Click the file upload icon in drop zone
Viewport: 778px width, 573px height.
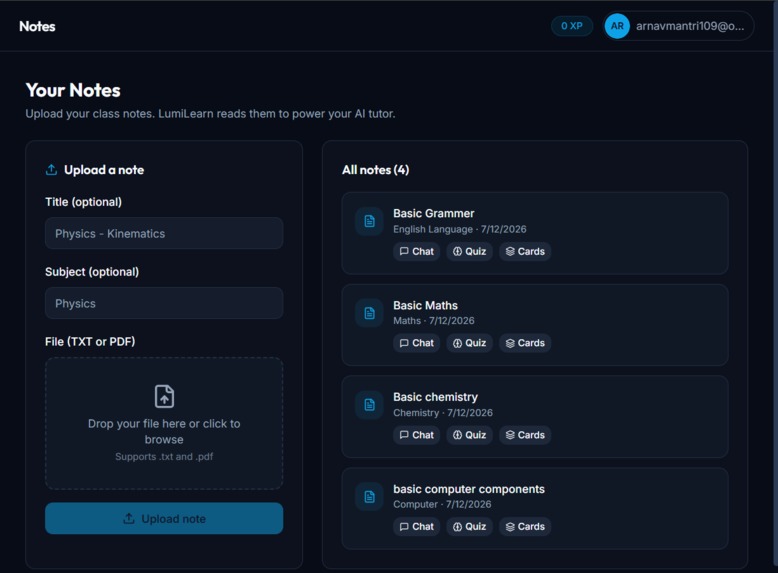164,396
